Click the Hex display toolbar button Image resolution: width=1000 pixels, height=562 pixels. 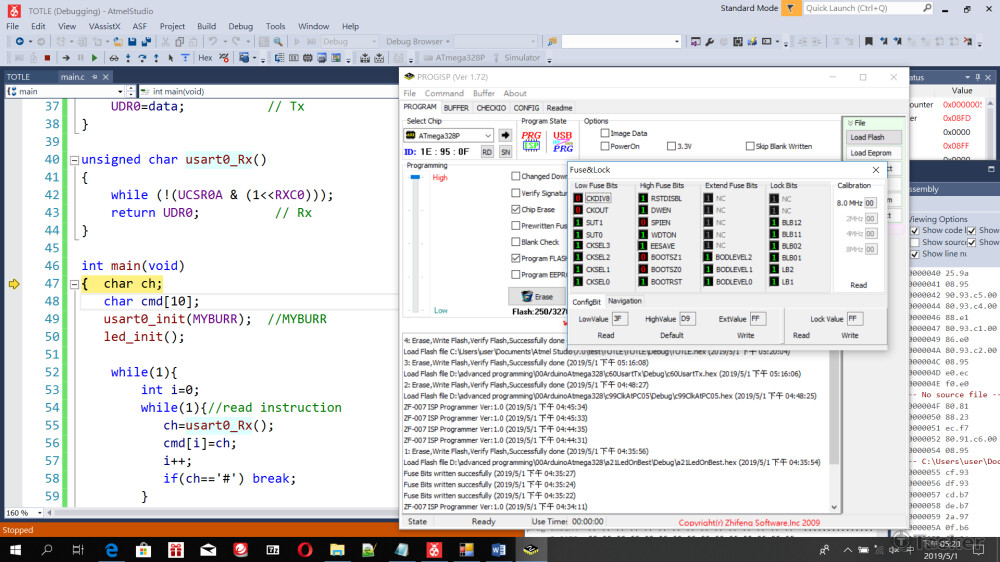pyautogui.click(x=205, y=58)
